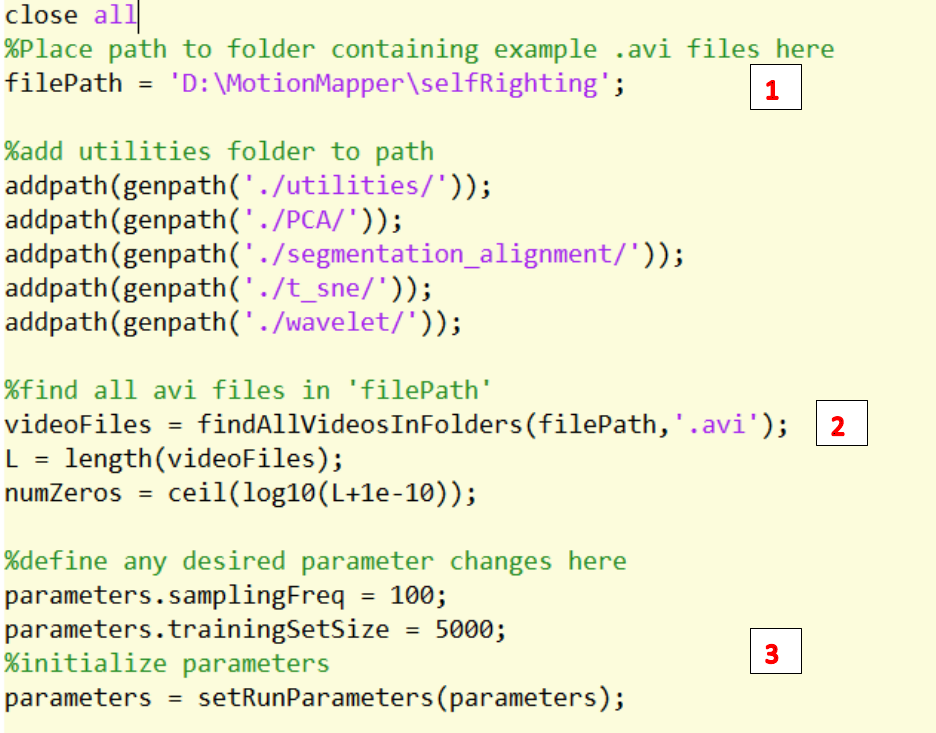Click the 'parameters.trainingSetSize = 5000;' line
The image size is (936, 733).
click(x=255, y=629)
